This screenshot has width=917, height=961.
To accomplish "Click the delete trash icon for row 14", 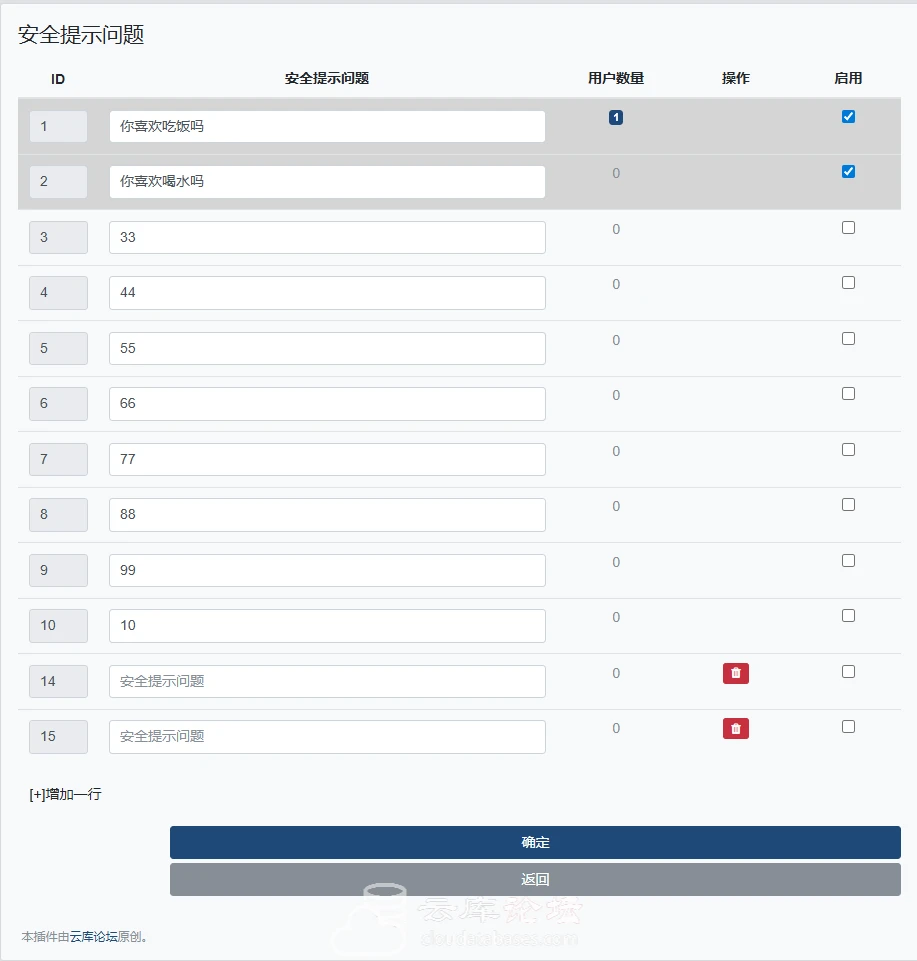I will (736, 673).
